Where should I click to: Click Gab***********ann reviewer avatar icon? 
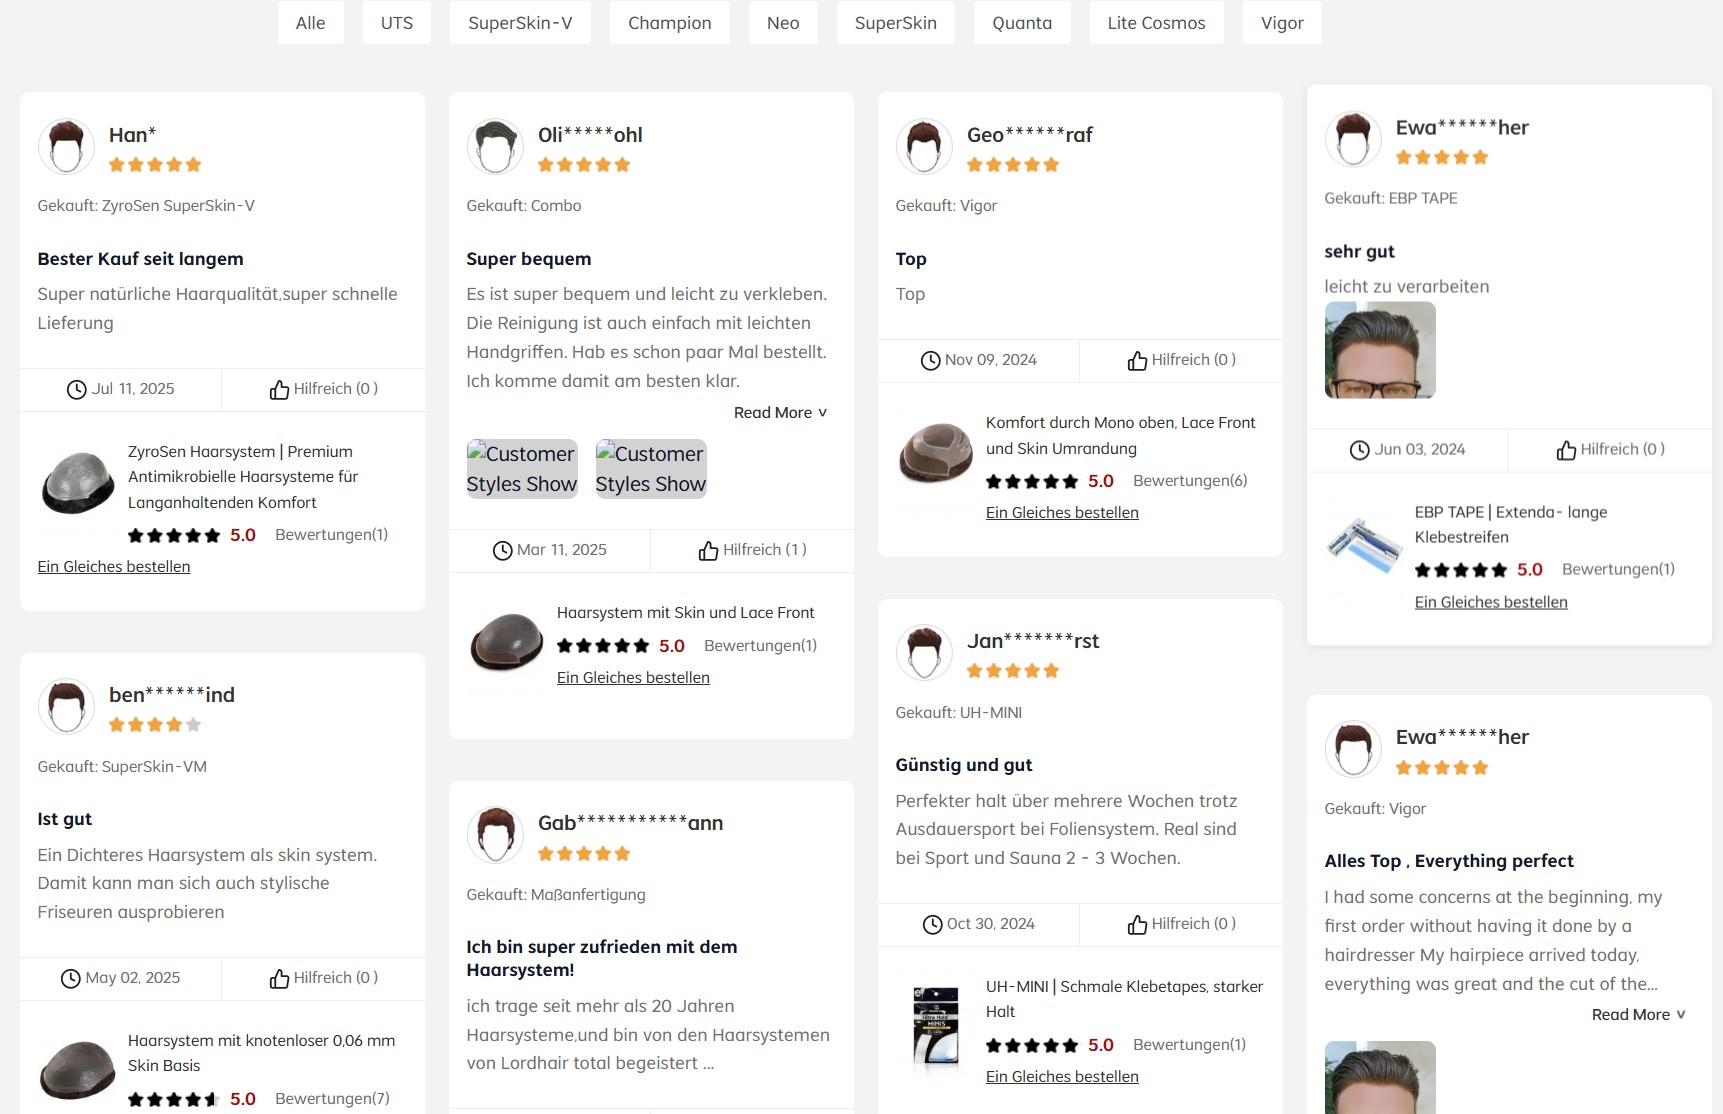point(495,835)
